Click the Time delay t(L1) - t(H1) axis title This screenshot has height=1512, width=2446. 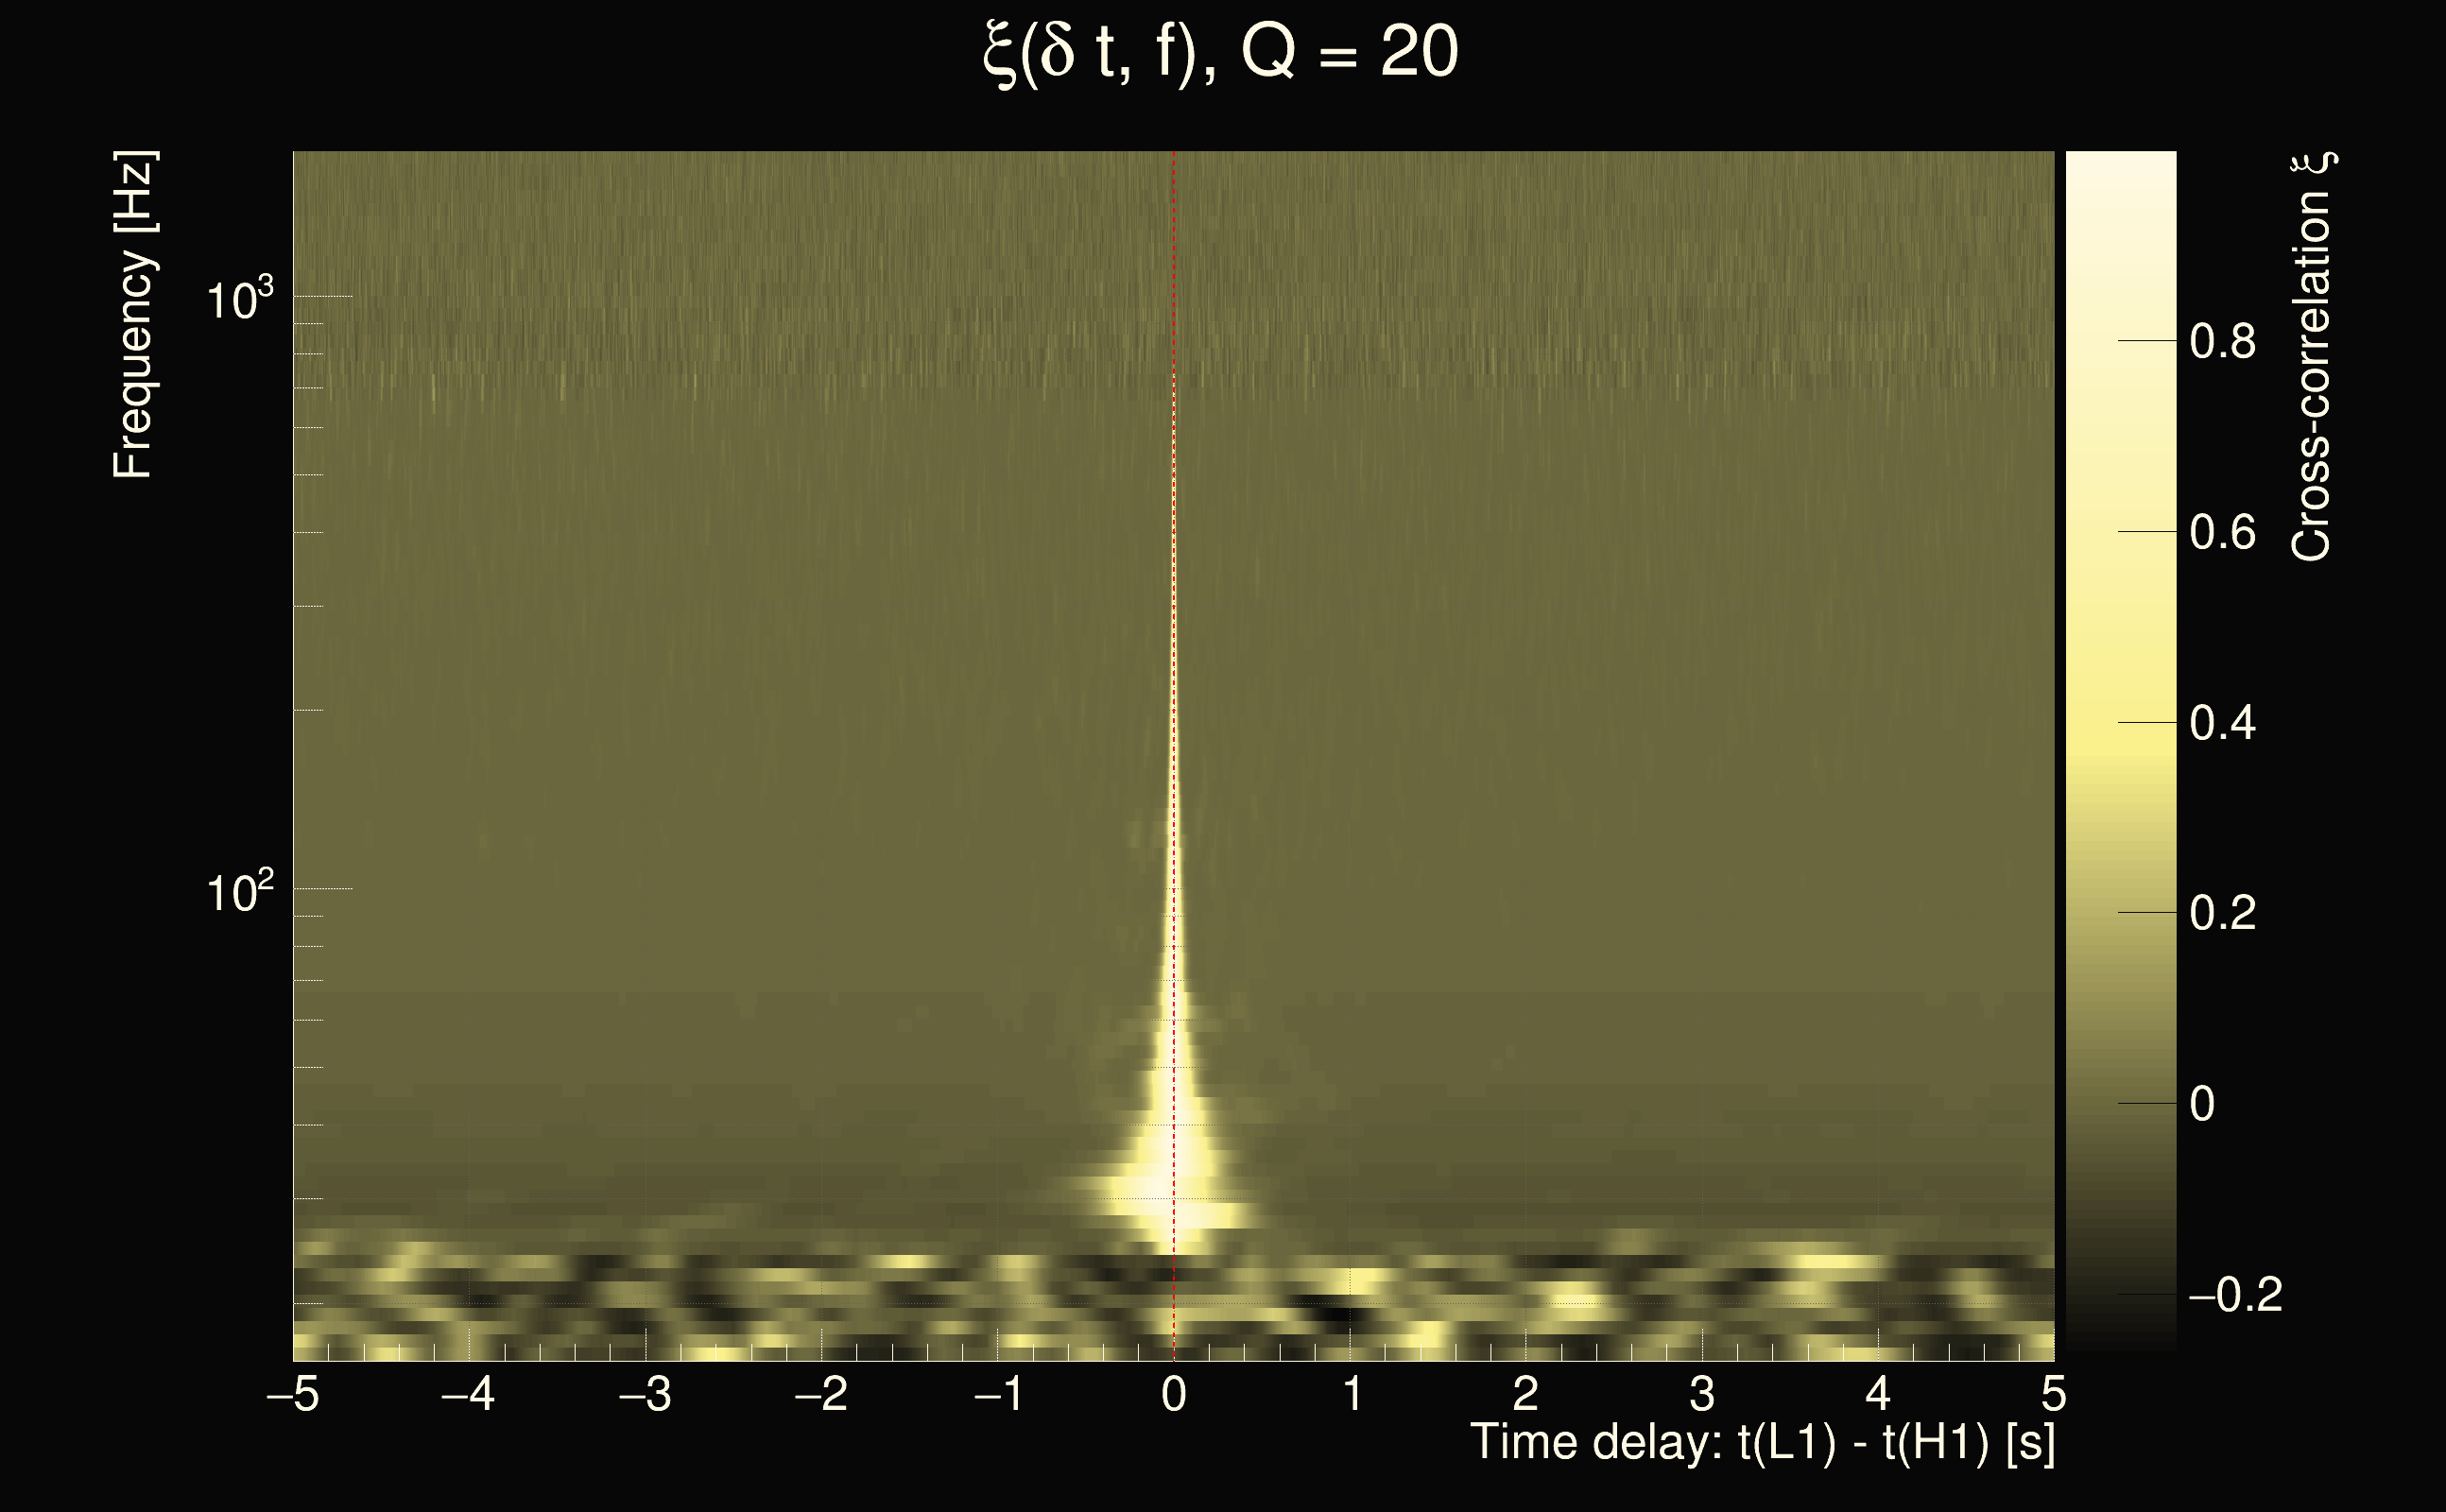pyautogui.click(x=1762, y=1443)
